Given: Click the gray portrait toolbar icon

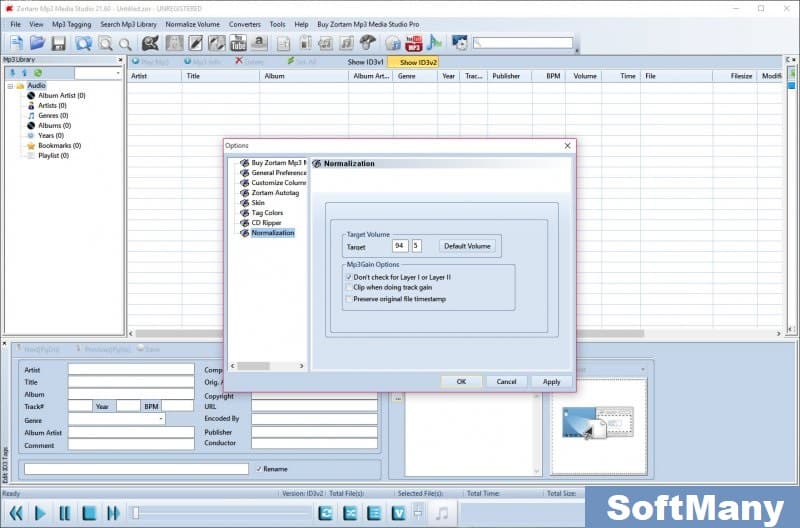Looking at the screenshot, I should [x=174, y=43].
